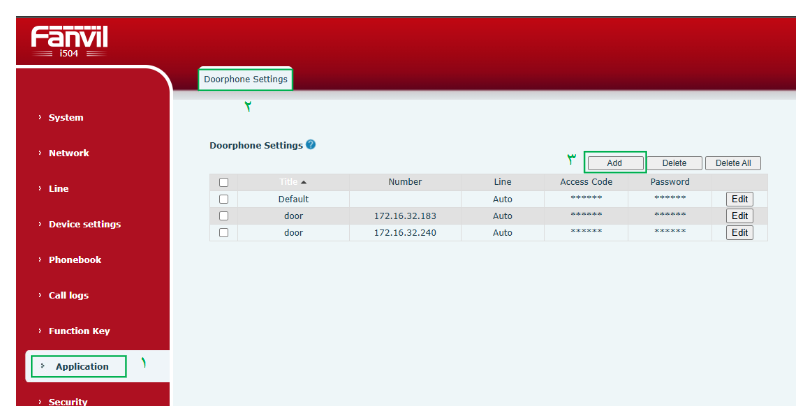Expand the Network menu
Image resolution: width=802 pixels, height=411 pixels.
click(69, 153)
